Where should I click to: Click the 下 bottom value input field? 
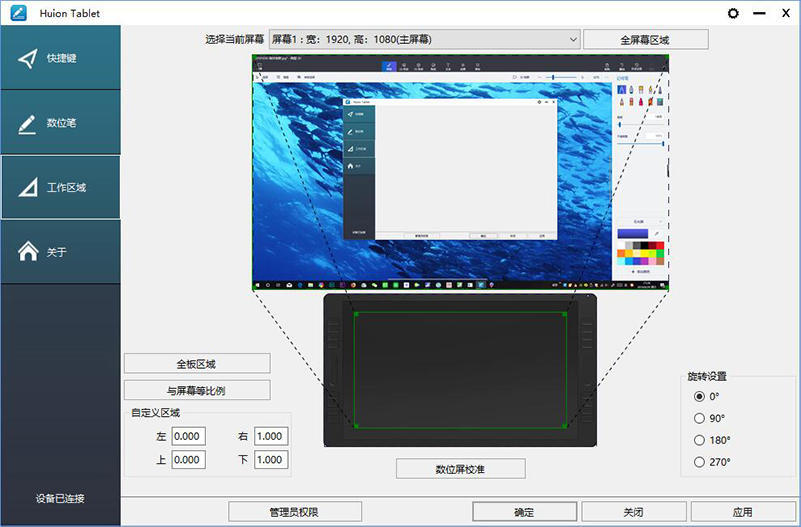271,460
